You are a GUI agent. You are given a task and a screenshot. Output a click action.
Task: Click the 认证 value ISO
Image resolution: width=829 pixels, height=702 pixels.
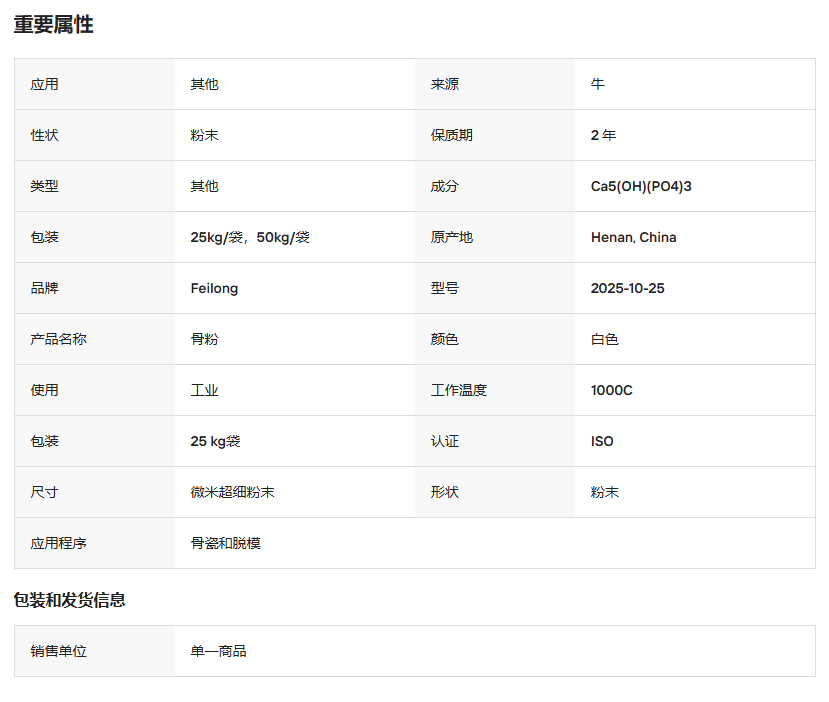[x=597, y=441]
